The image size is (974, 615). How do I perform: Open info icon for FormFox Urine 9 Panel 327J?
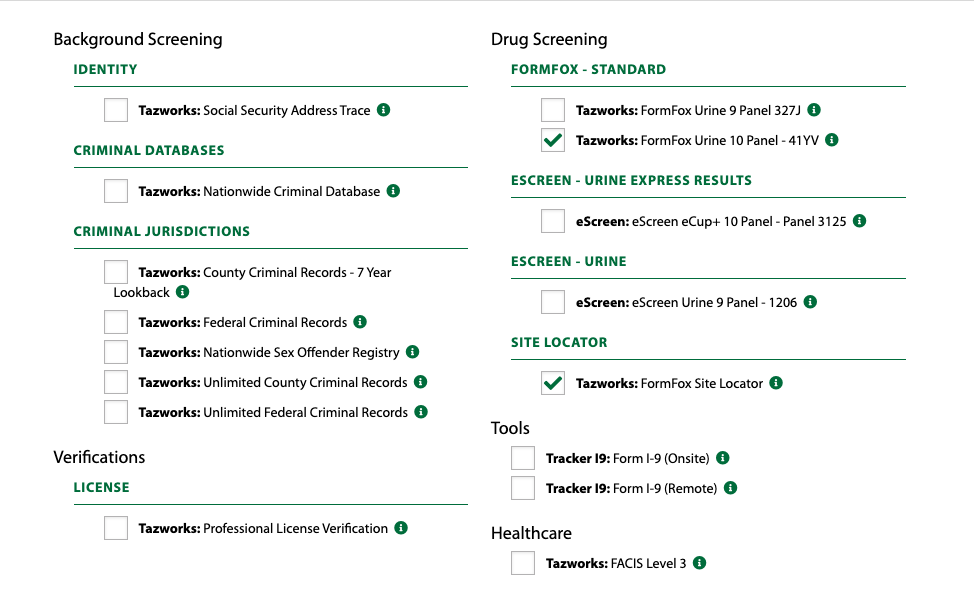tap(814, 110)
